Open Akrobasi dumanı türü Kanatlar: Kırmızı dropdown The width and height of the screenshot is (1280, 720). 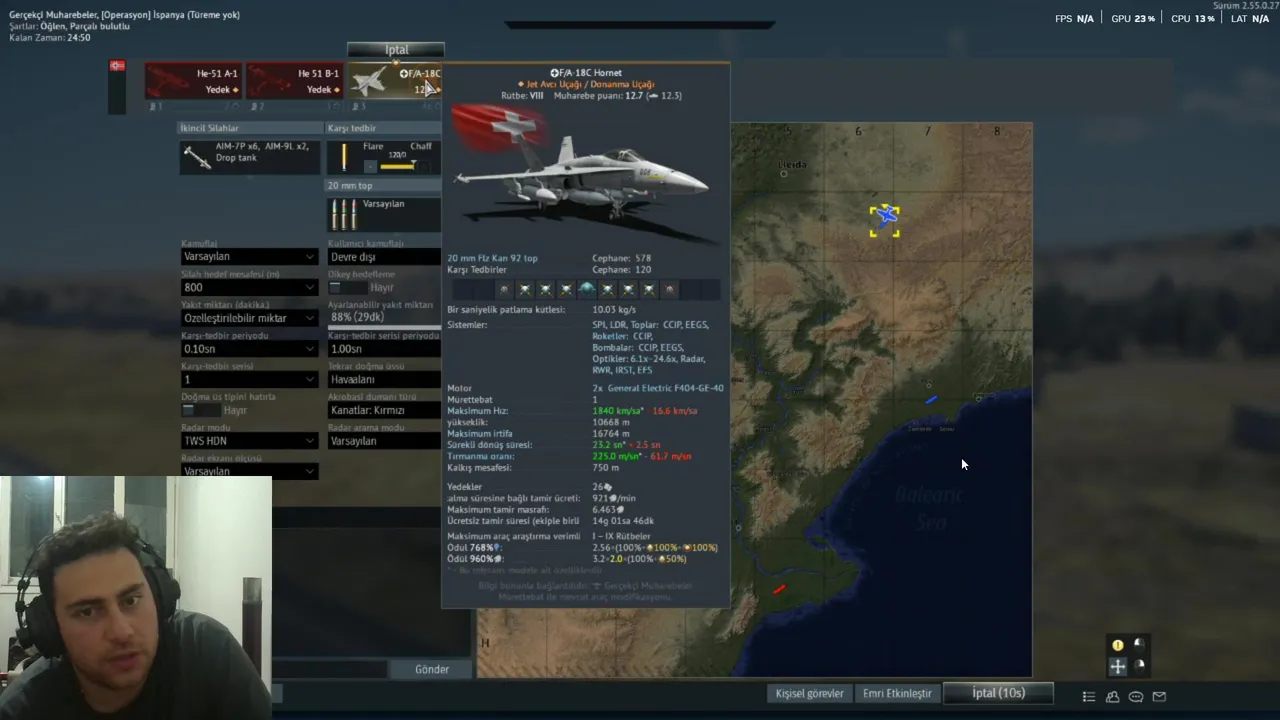pyautogui.click(x=384, y=411)
